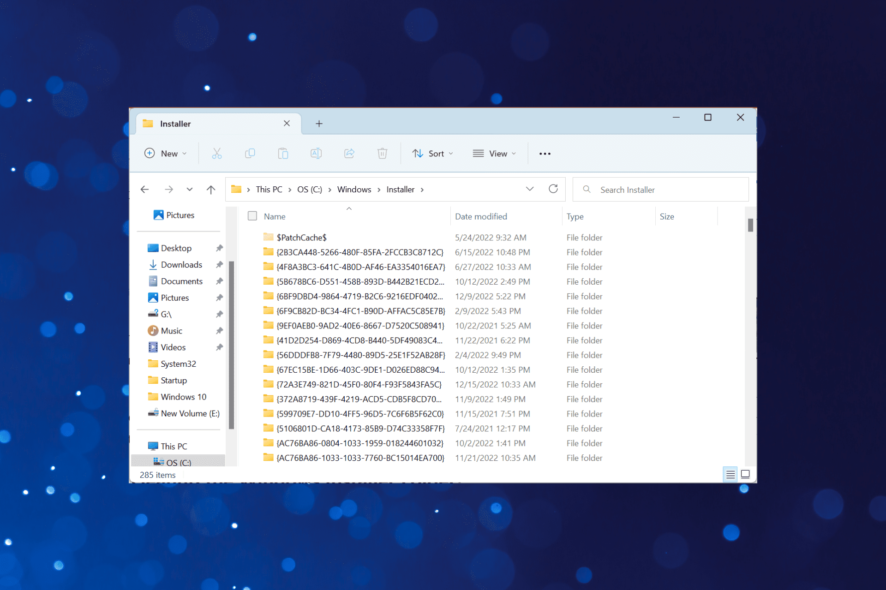Screen dimensions: 886x590
Task: Click the Delete trash icon
Action: [382, 153]
